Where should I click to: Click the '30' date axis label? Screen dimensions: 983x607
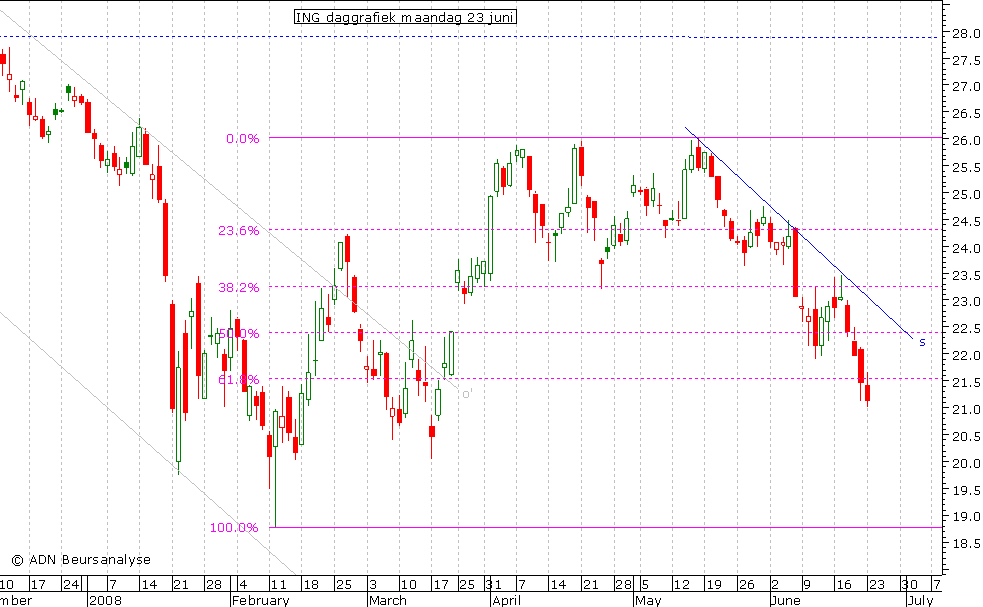click(x=910, y=584)
